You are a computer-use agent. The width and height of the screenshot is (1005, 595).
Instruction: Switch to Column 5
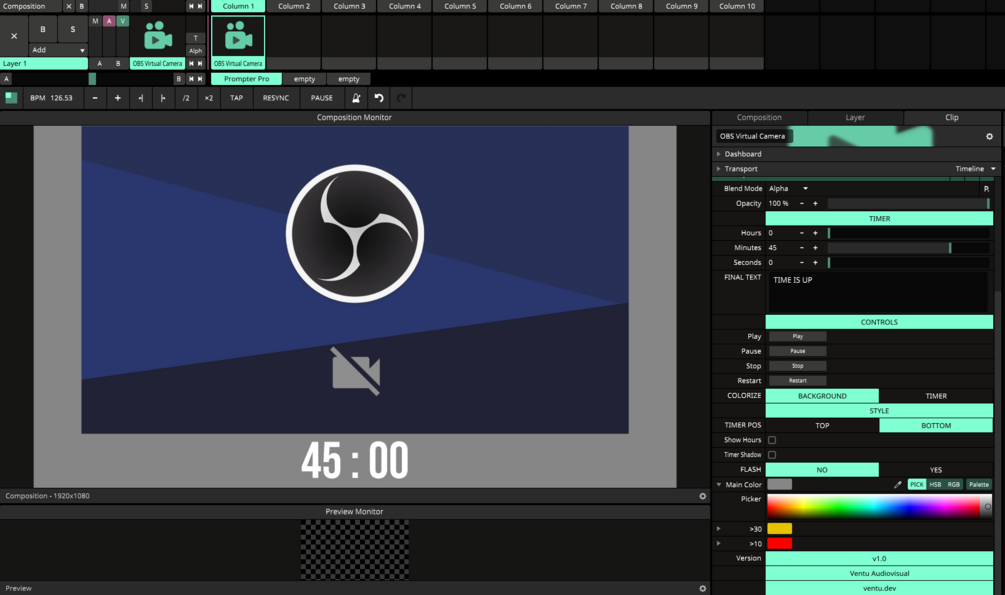(460, 6)
